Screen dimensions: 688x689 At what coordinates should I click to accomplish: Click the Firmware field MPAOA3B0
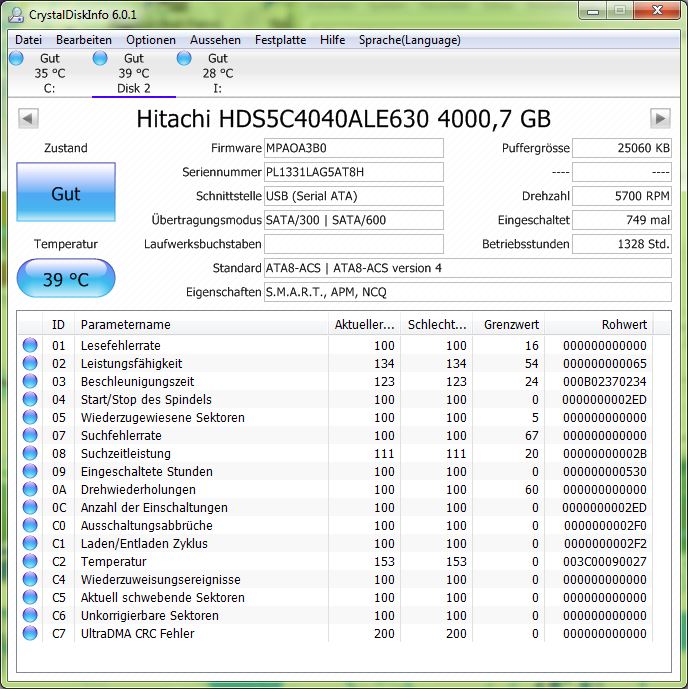click(x=354, y=148)
